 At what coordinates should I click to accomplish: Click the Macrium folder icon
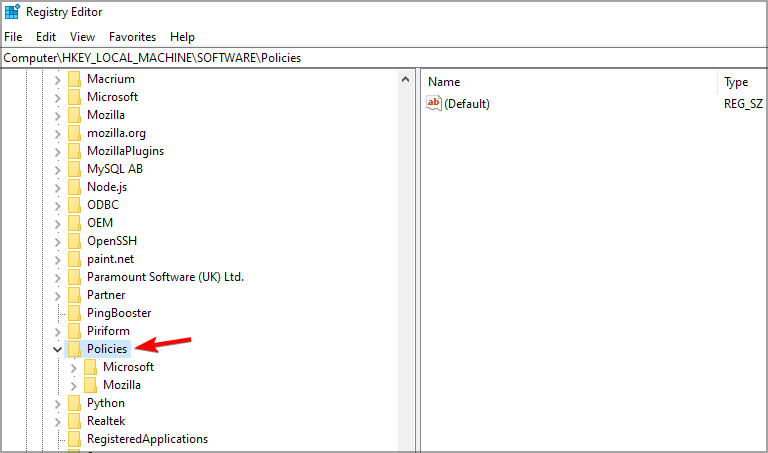coord(74,79)
